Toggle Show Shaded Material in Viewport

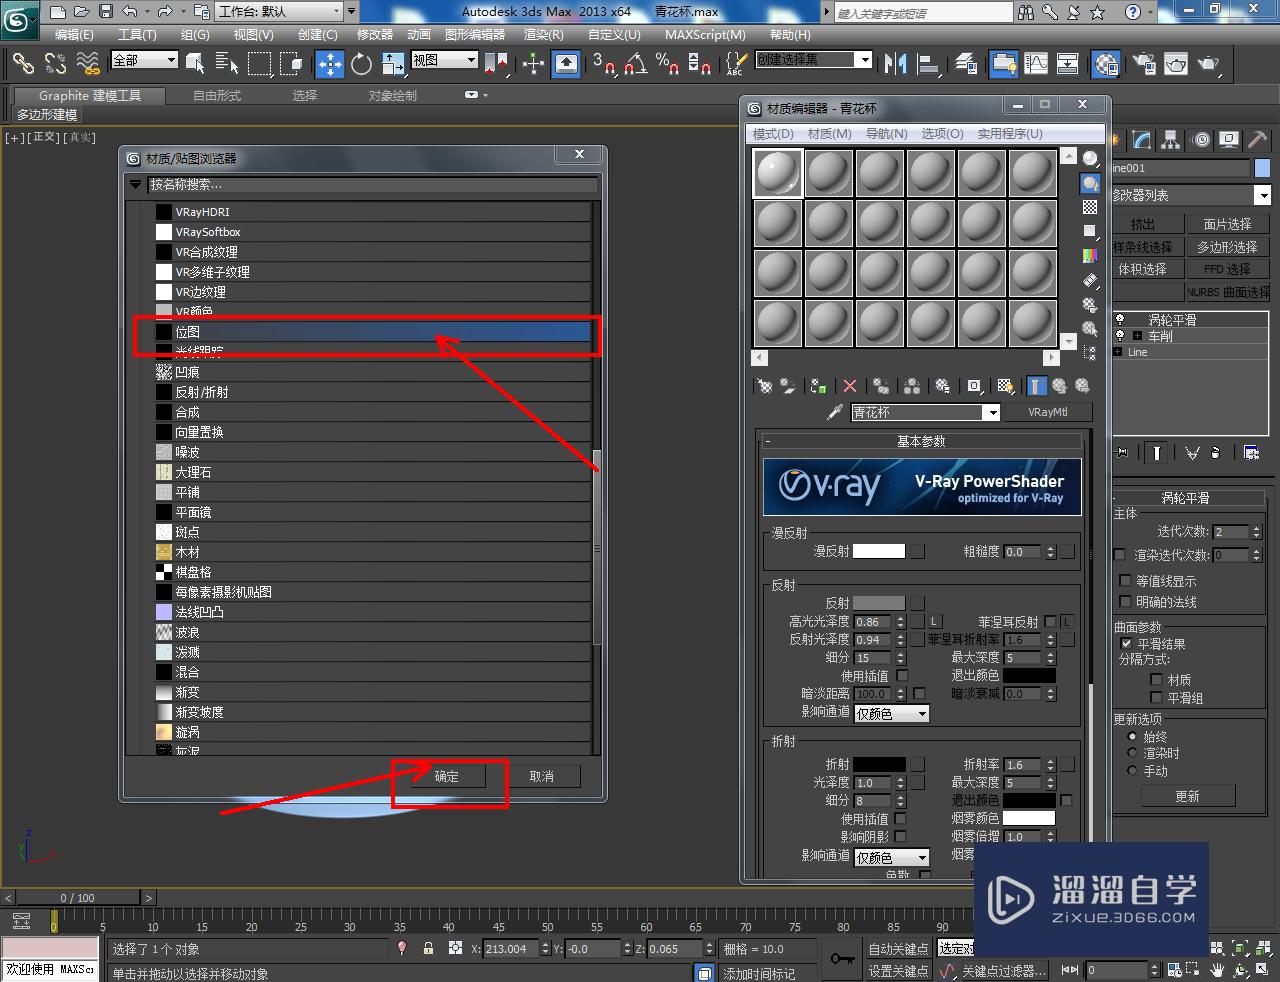coord(1006,386)
